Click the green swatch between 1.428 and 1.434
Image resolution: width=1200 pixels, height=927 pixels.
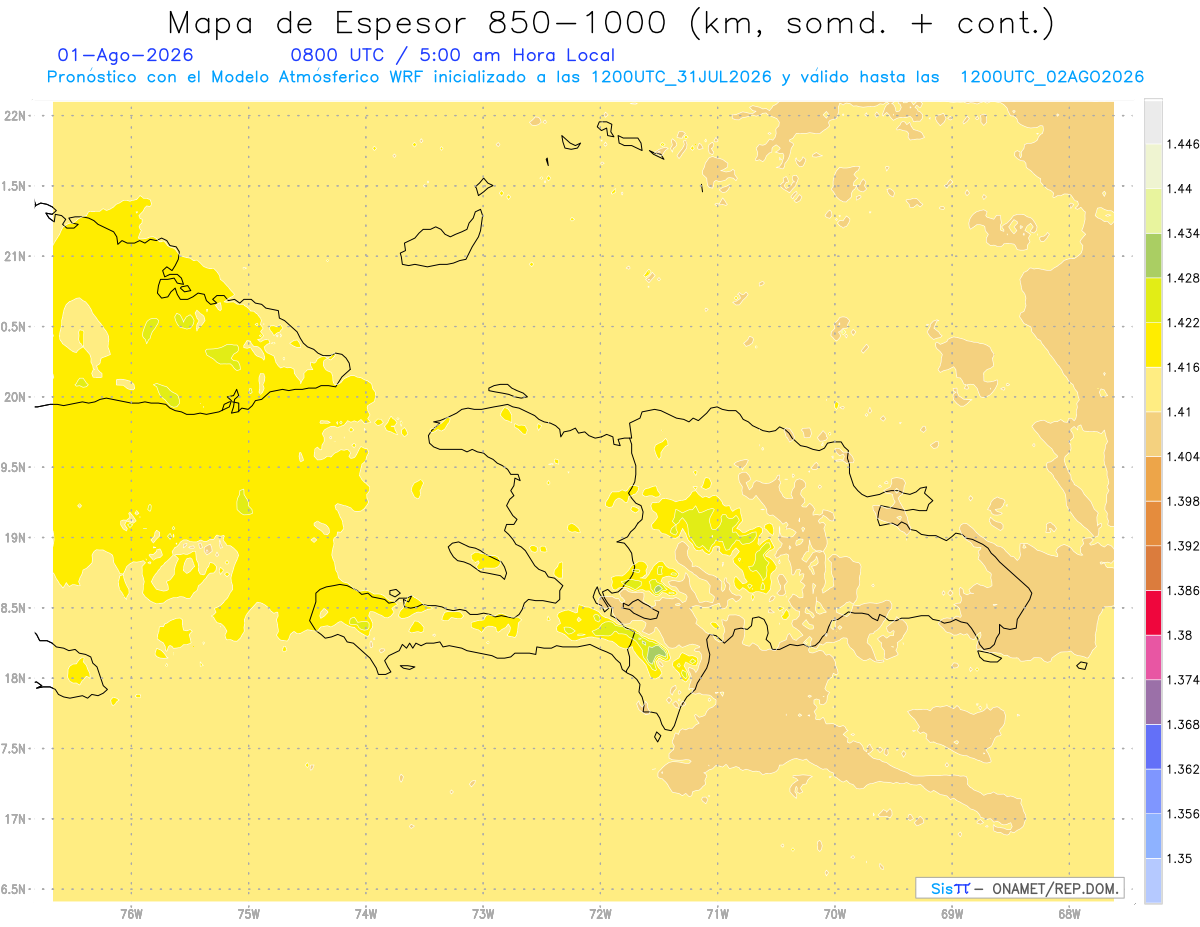(1153, 255)
